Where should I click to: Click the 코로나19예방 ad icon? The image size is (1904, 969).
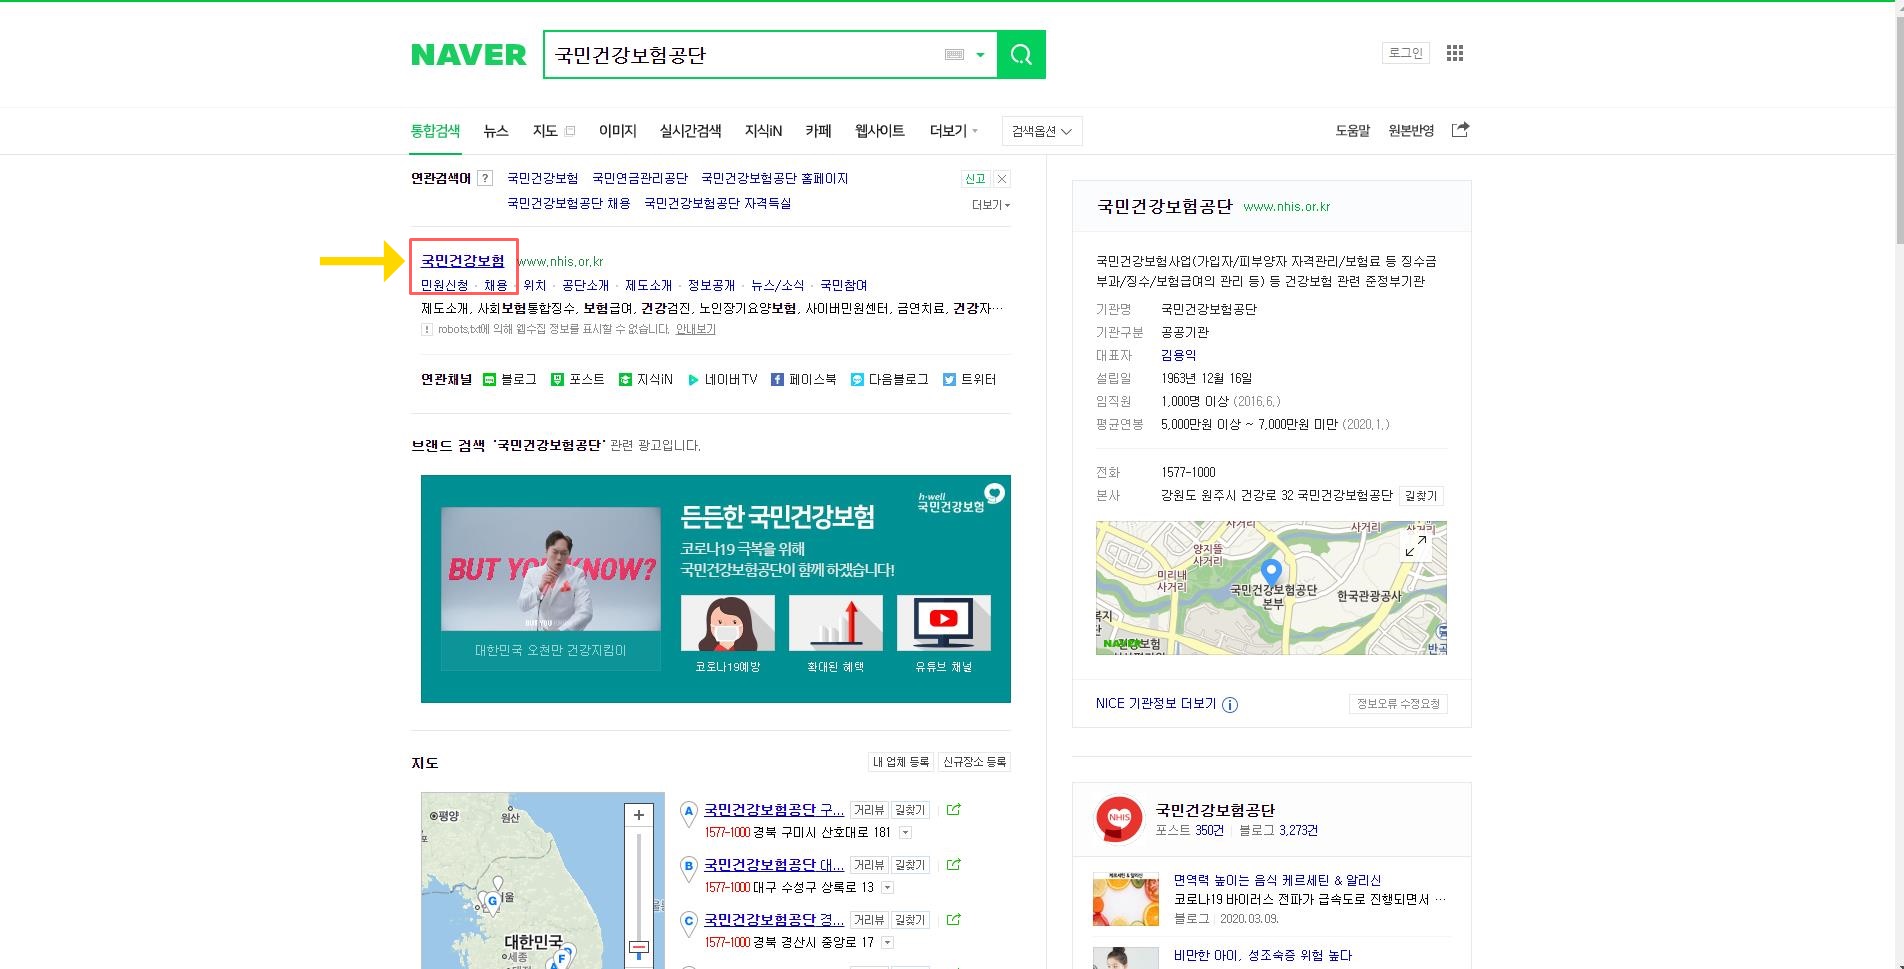728,623
